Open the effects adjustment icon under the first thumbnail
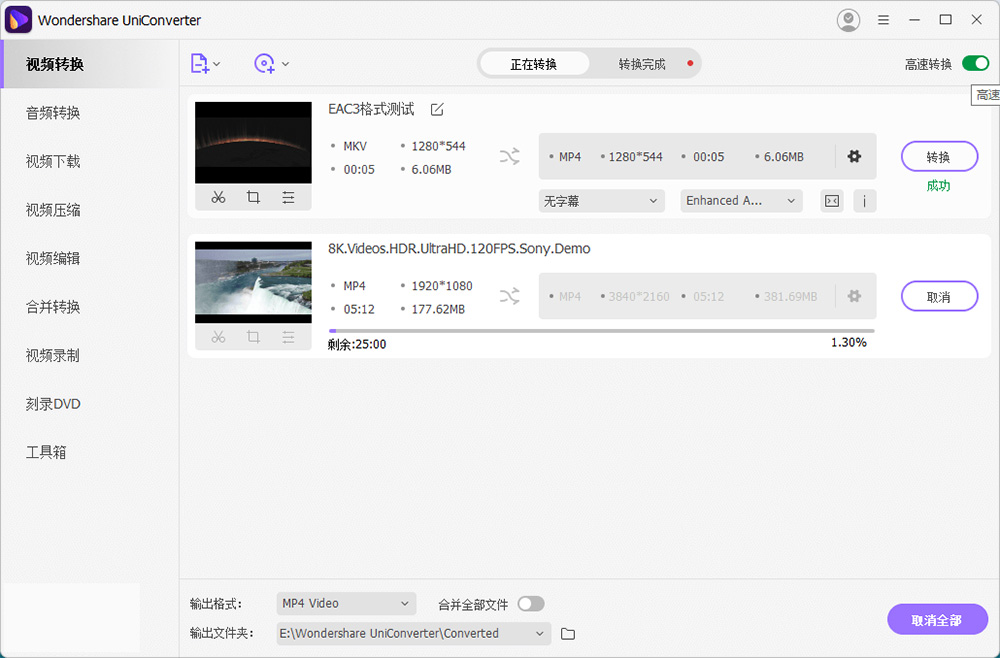Image resolution: width=1000 pixels, height=658 pixels. (x=289, y=197)
